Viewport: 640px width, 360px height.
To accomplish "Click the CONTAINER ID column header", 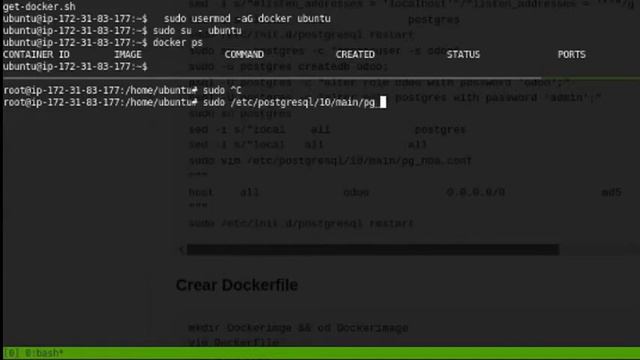I will [36, 54].
